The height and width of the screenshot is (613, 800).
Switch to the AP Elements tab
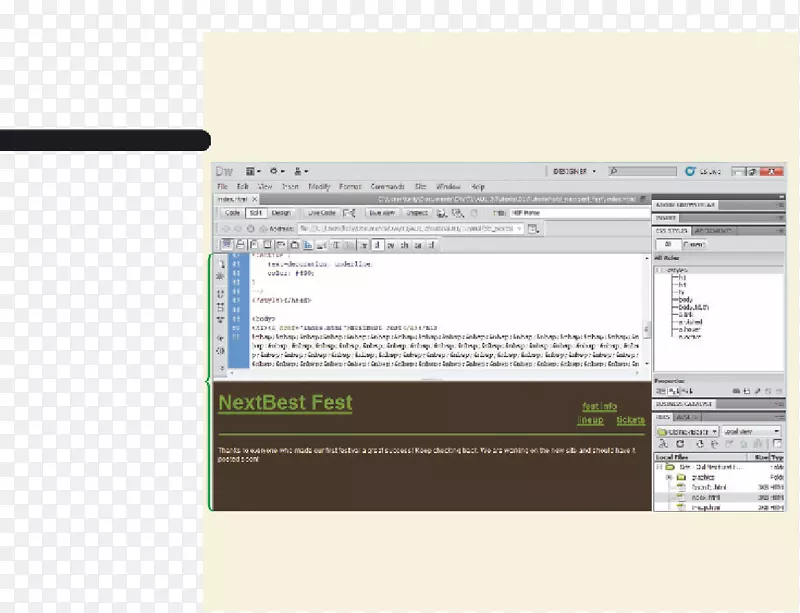click(712, 230)
